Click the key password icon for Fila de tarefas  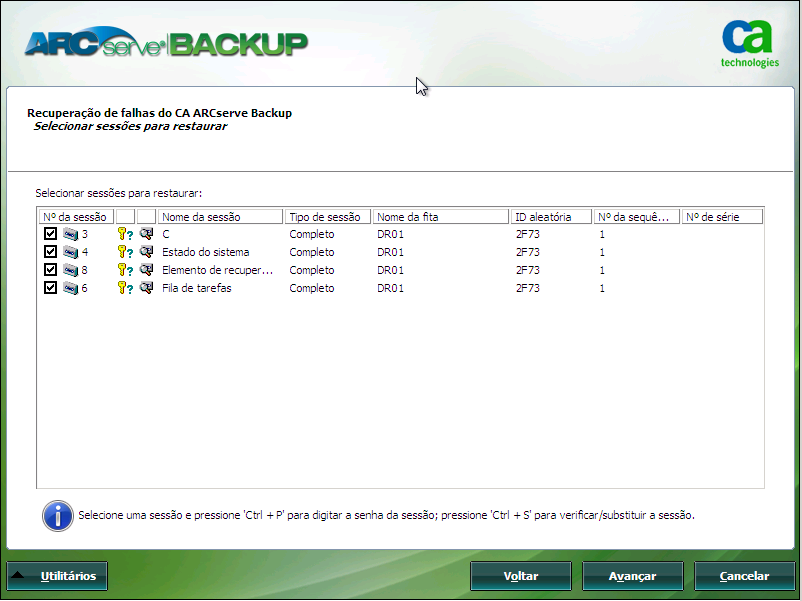point(125,288)
